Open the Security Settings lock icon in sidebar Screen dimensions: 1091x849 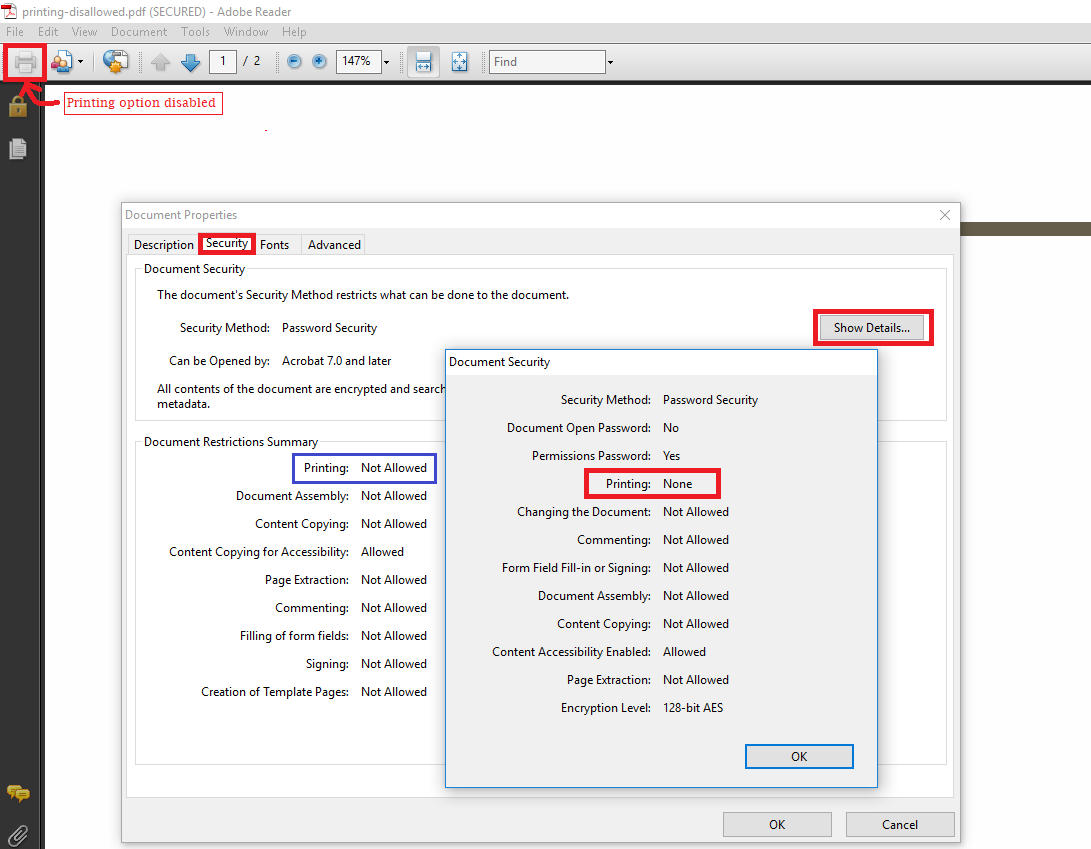(16, 107)
